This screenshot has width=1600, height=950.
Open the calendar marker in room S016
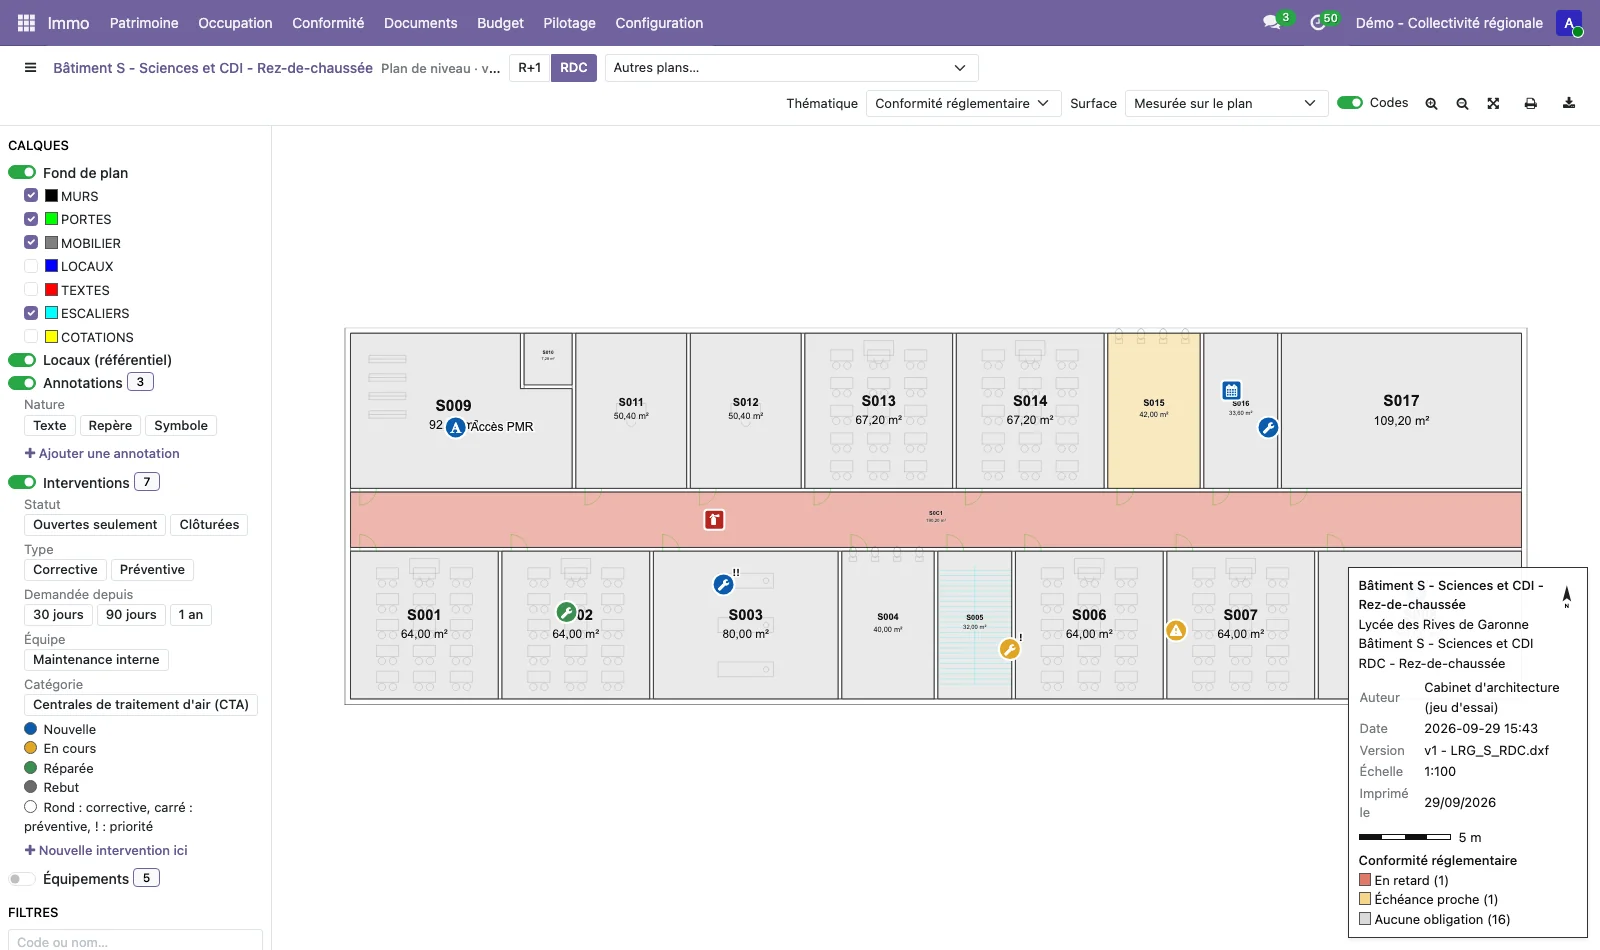click(x=1232, y=391)
